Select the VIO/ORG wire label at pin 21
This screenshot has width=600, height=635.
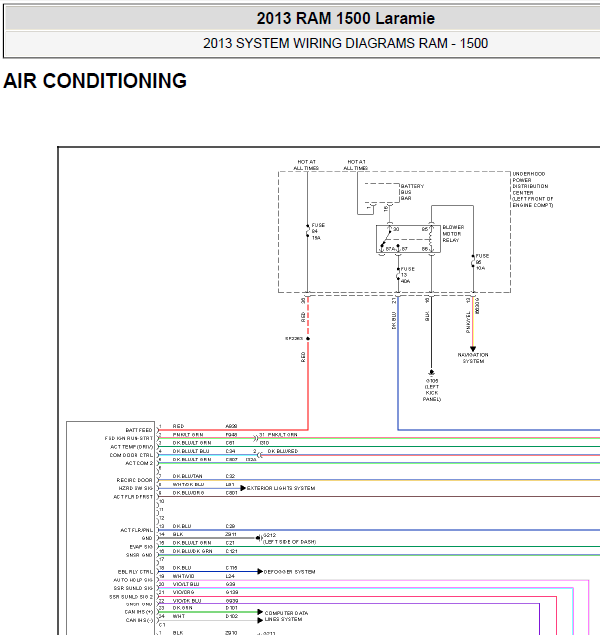(183, 592)
